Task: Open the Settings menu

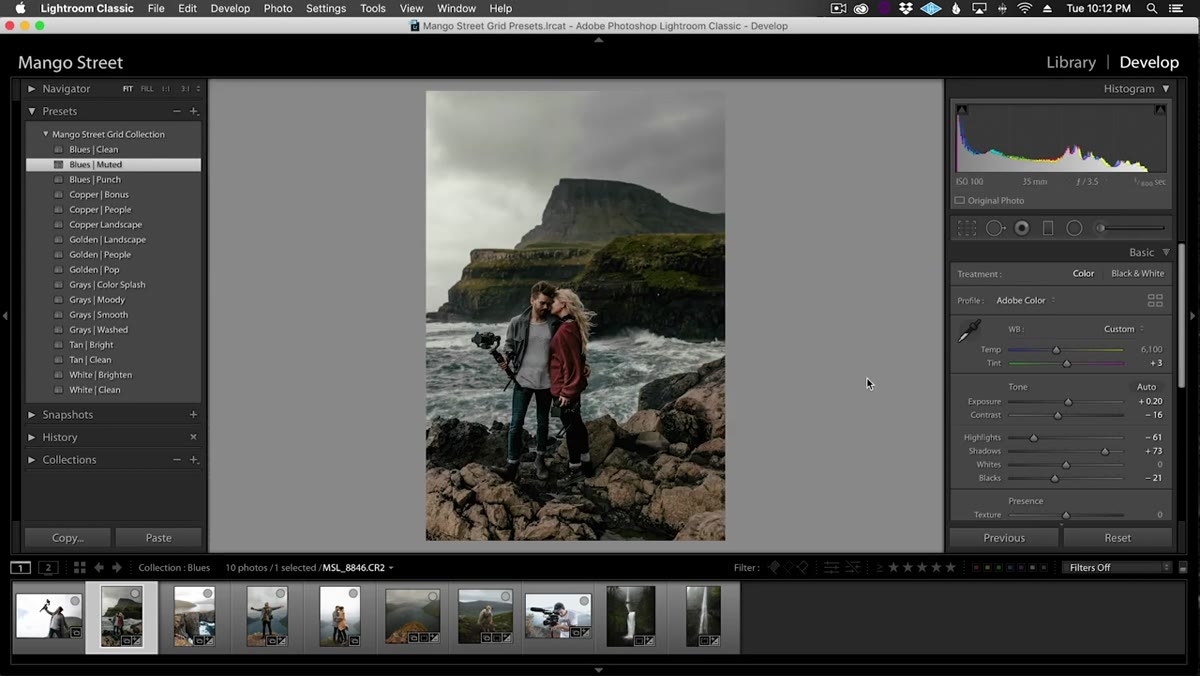Action: [326, 8]
